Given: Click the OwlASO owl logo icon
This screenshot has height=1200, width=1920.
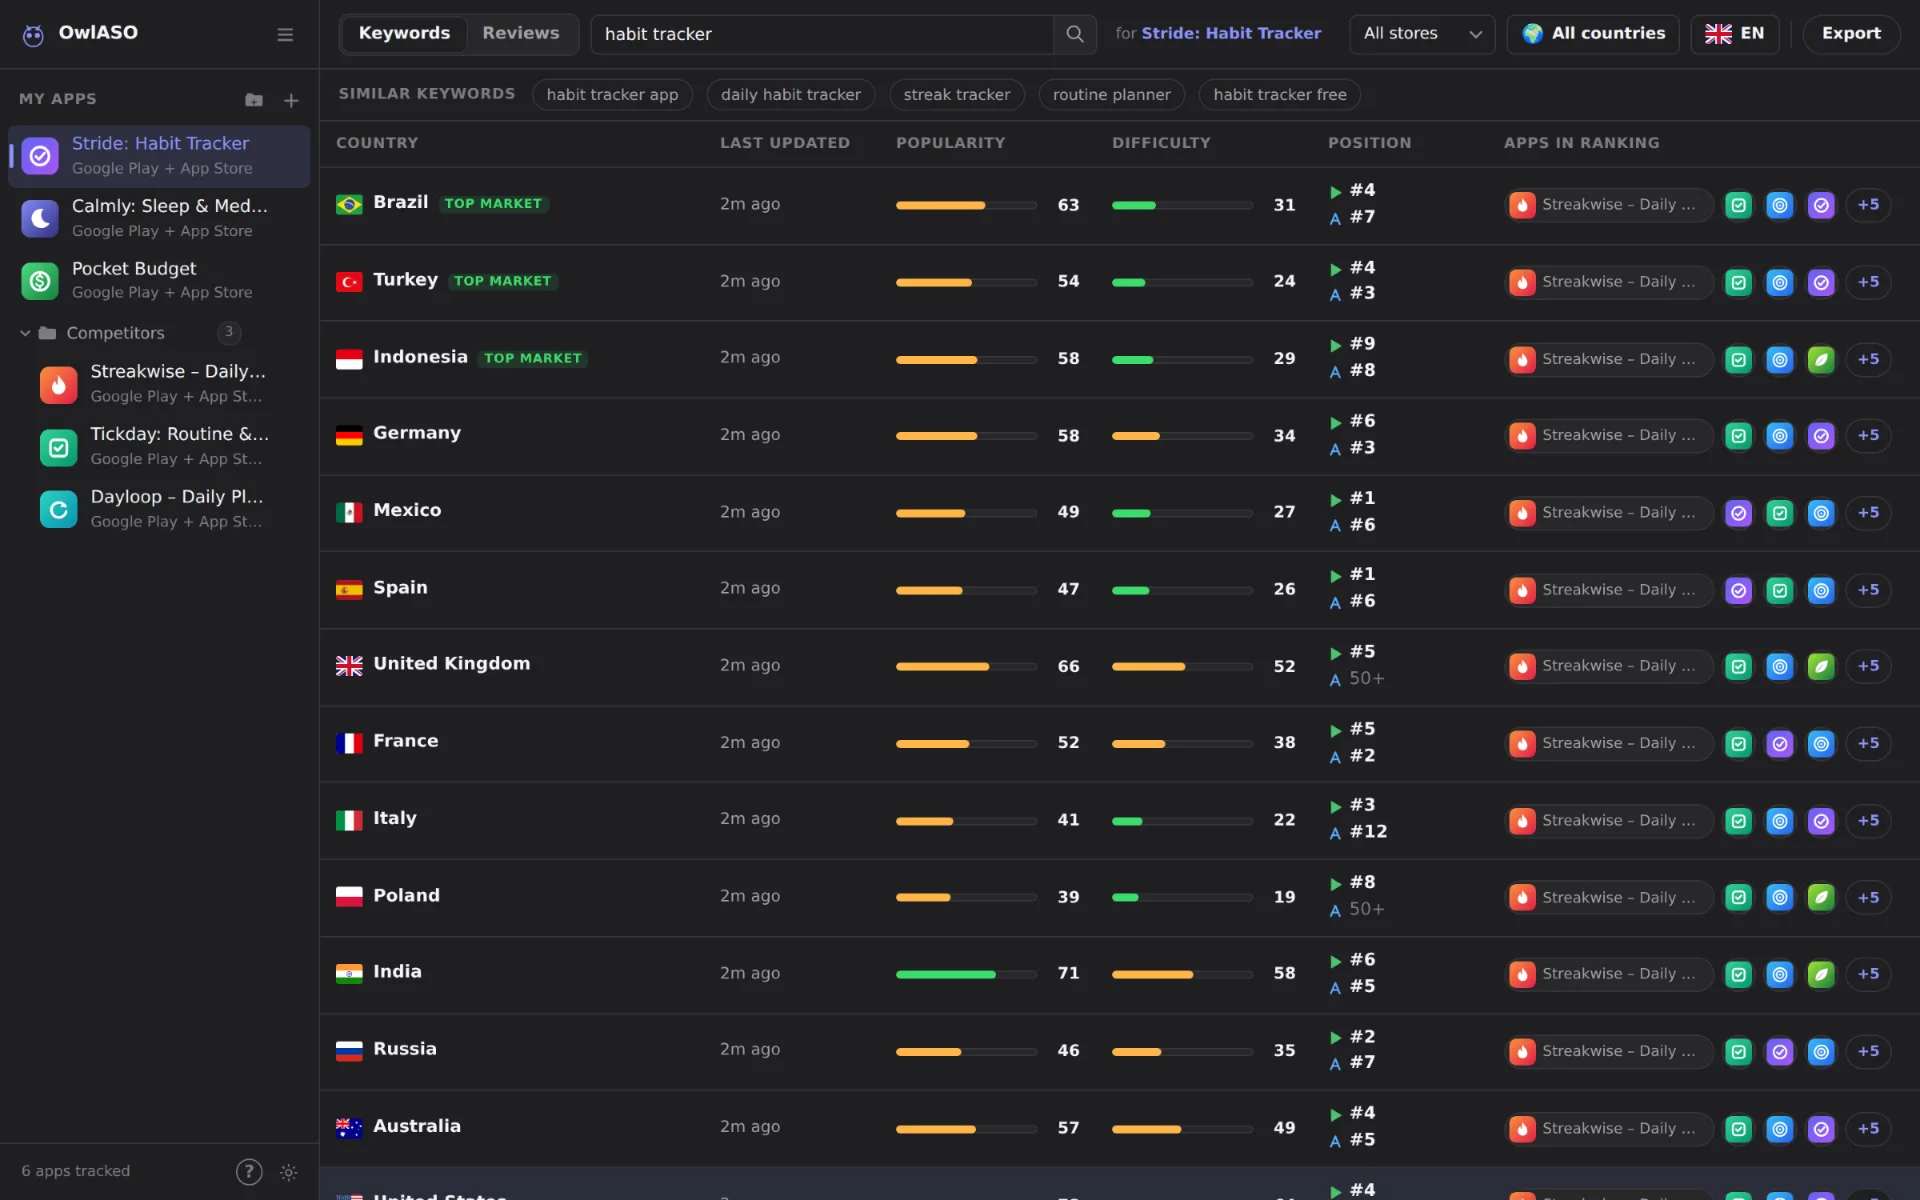Looking at the screenshot, I should pos(33,35).
